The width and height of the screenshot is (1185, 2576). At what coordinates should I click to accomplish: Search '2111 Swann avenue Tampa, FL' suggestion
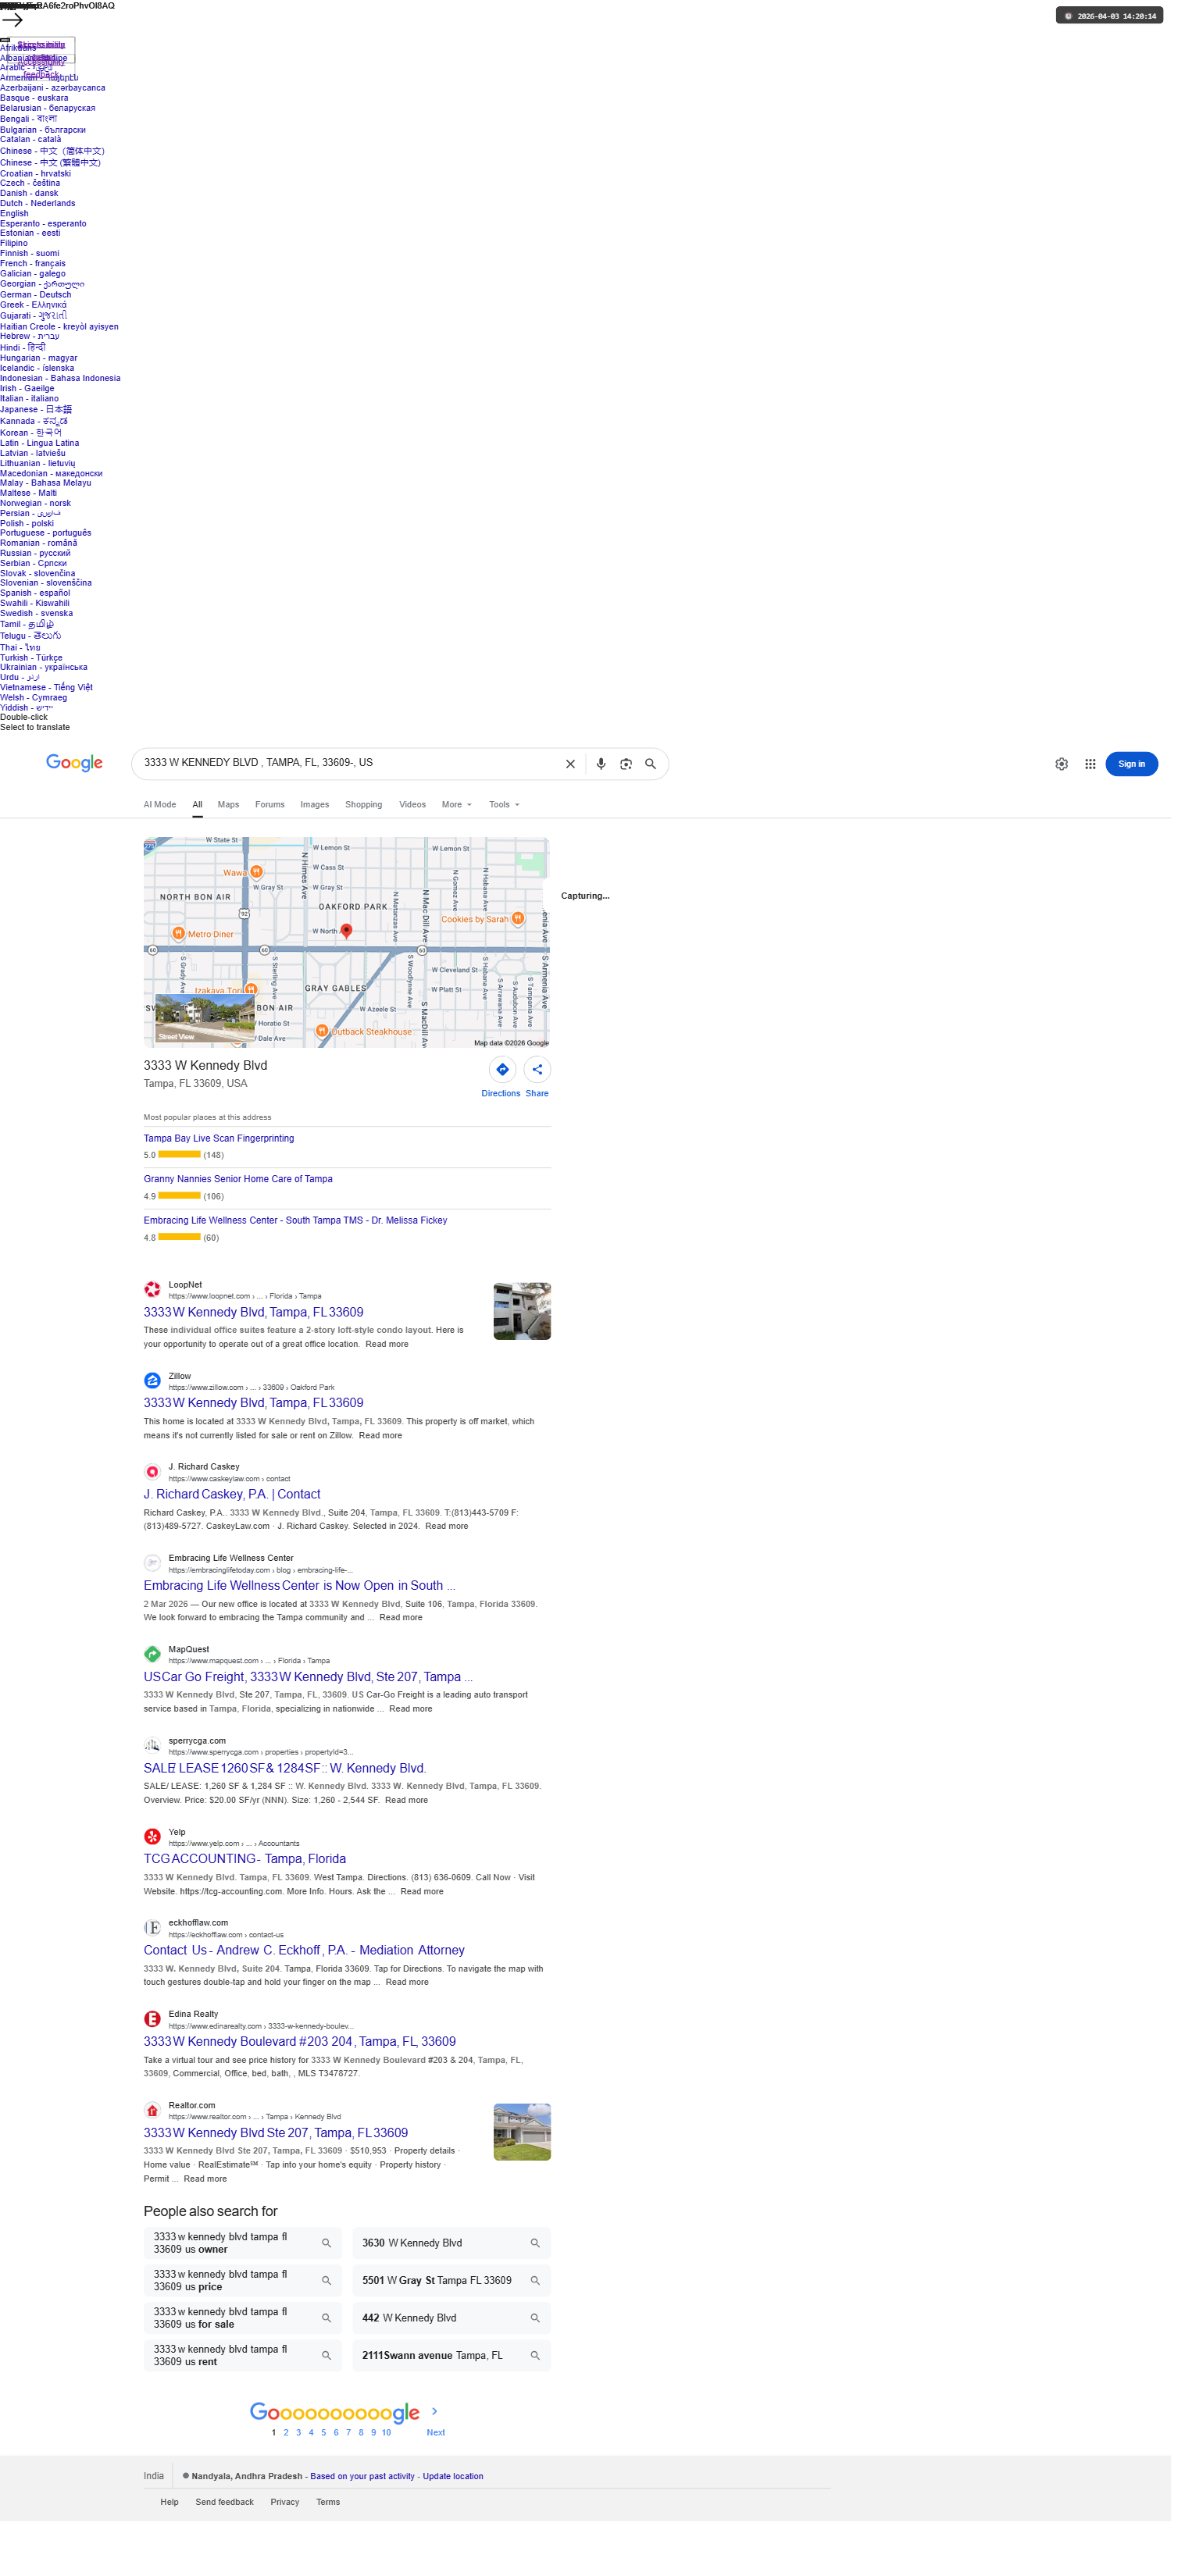click(x=451, y=2355)
